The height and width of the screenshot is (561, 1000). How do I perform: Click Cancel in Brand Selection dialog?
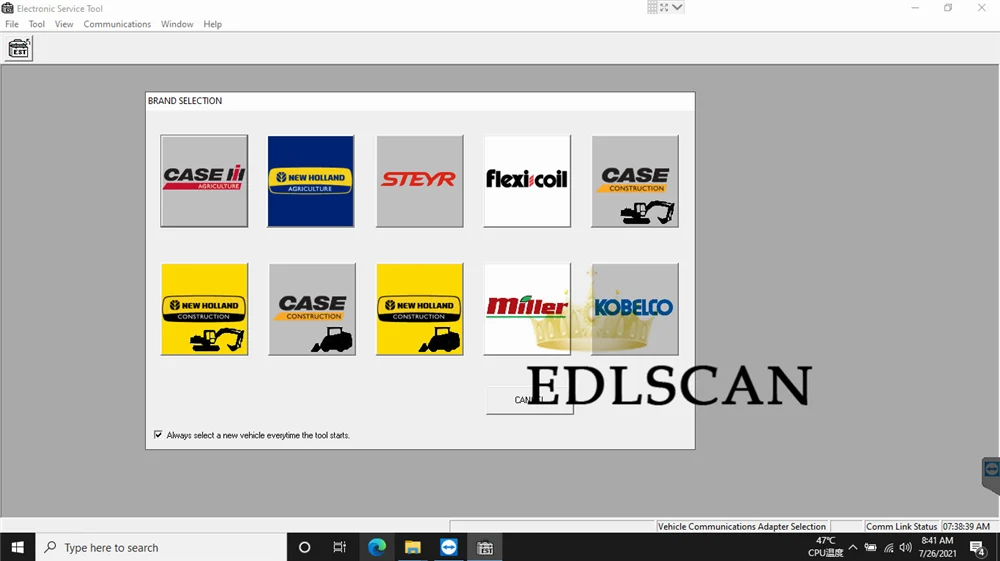(529, 400)
